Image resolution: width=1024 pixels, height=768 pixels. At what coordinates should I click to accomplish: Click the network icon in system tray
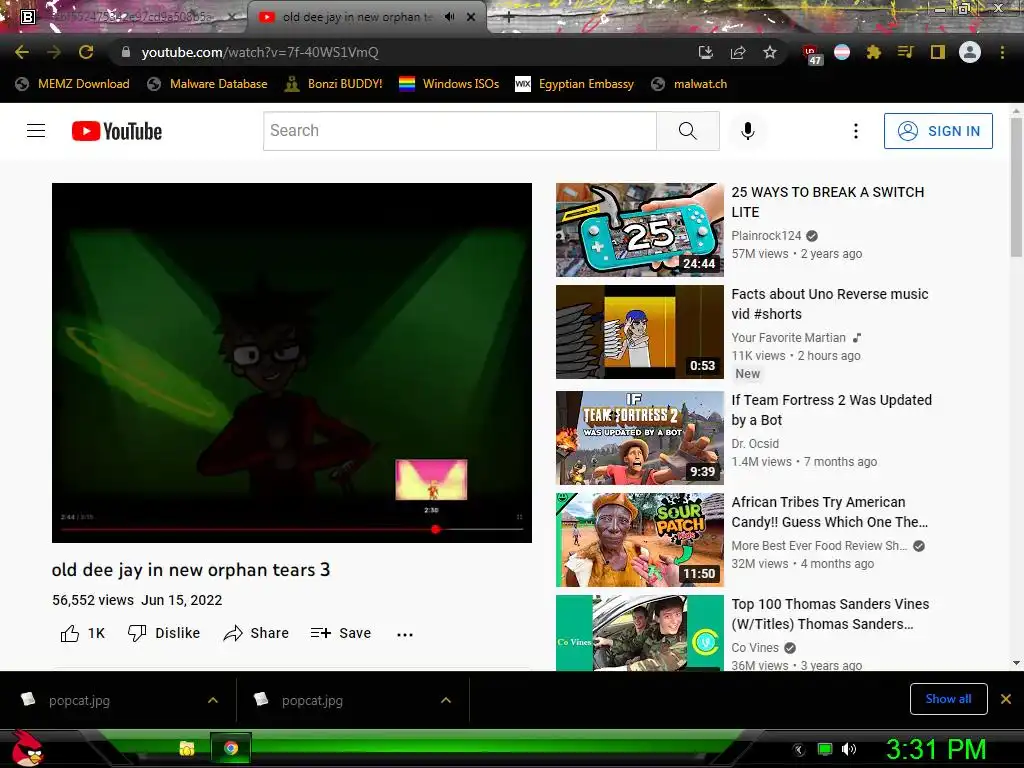pos(825,749)
